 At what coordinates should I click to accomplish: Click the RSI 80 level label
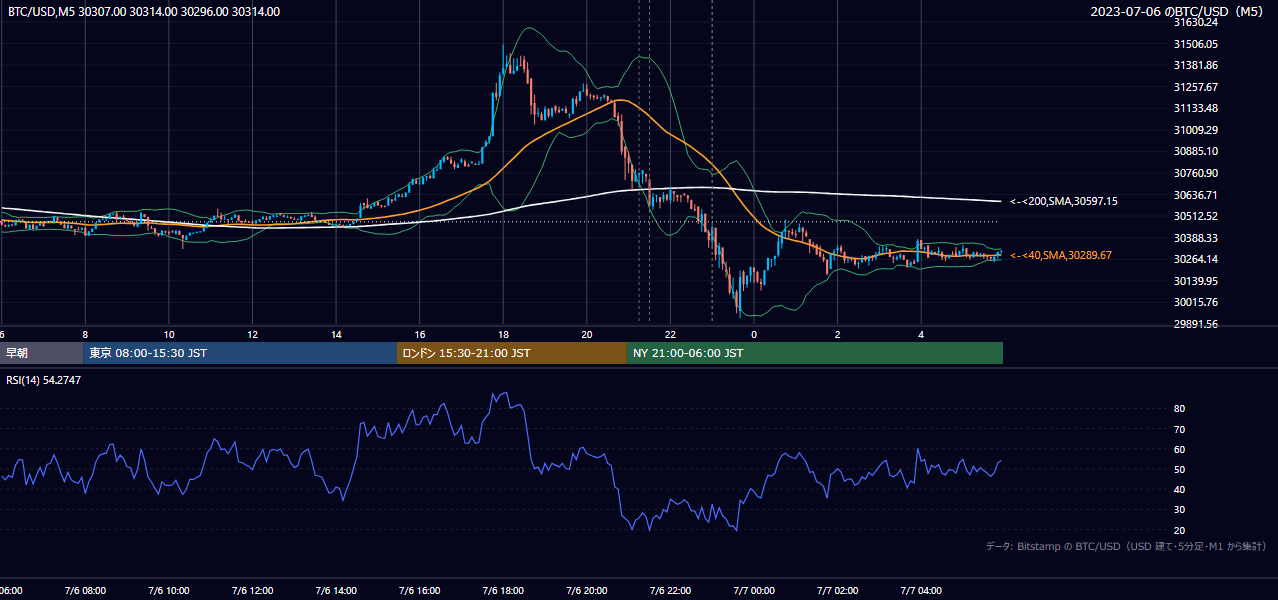click(x=1179, y=409)
